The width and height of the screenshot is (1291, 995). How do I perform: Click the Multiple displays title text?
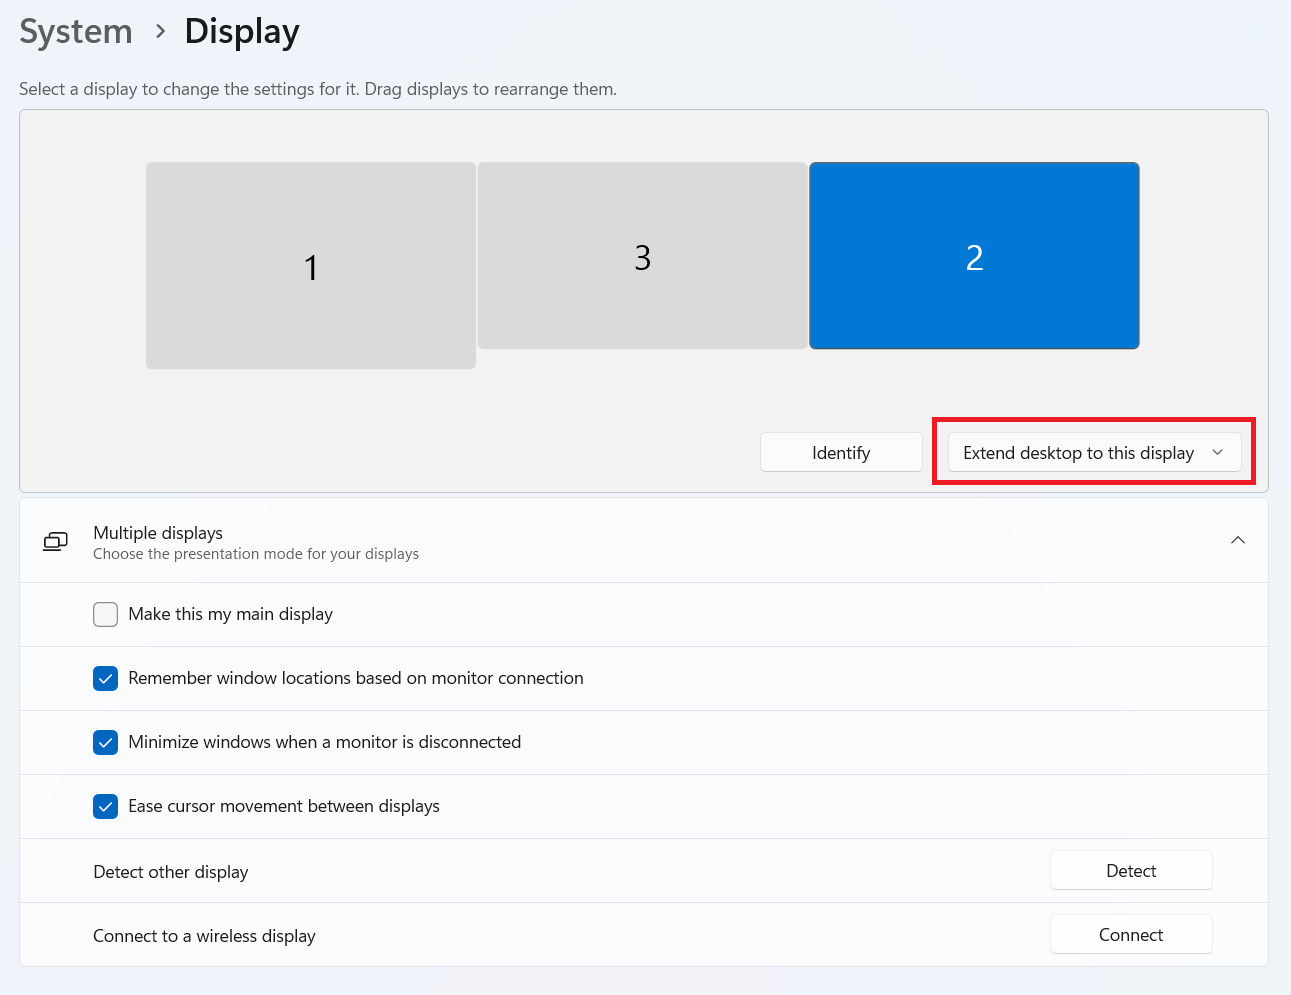point(158,533)
